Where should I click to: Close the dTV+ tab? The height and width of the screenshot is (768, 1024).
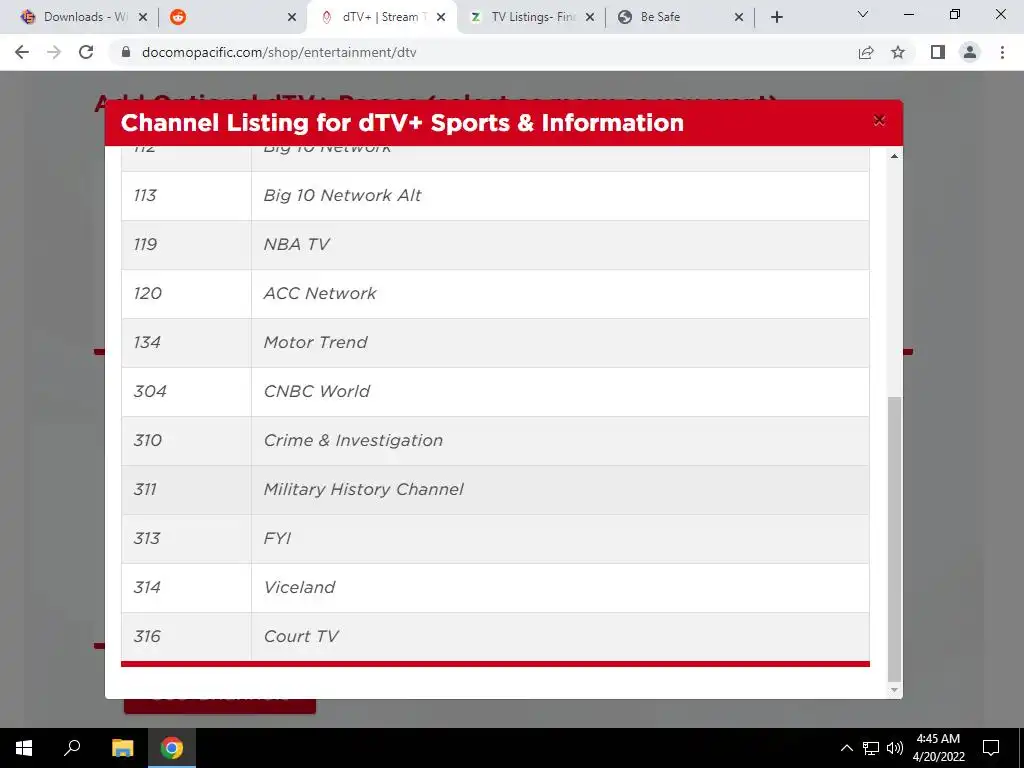tap(441, 18)
